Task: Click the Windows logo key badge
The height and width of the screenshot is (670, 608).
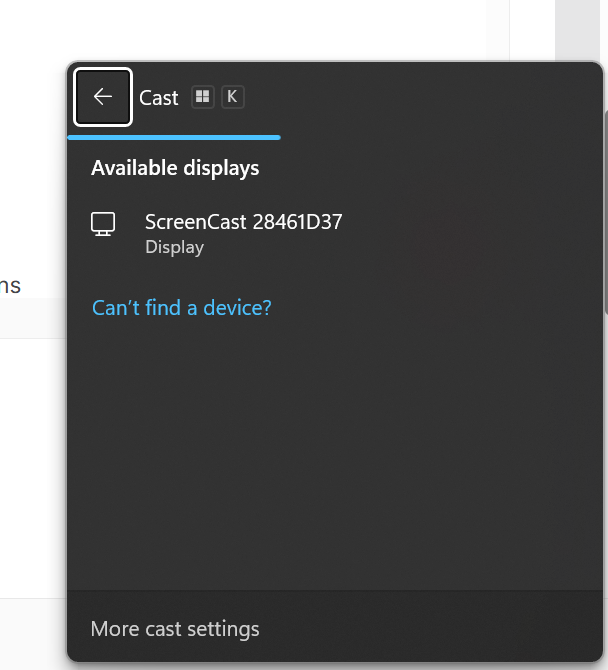Action: pos(203,97)
